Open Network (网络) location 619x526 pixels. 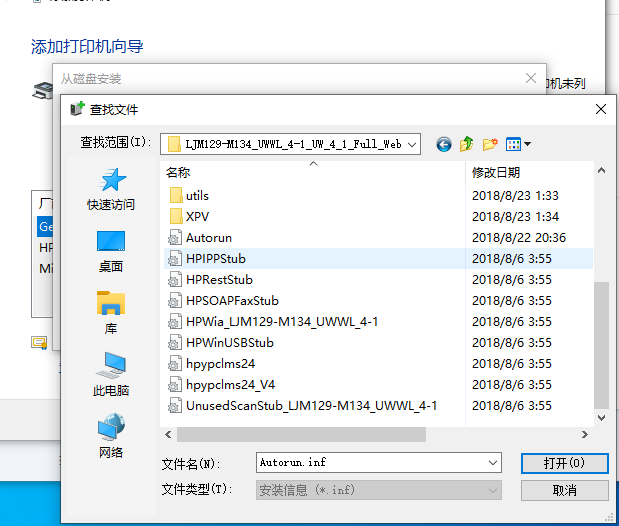(111, 436)
